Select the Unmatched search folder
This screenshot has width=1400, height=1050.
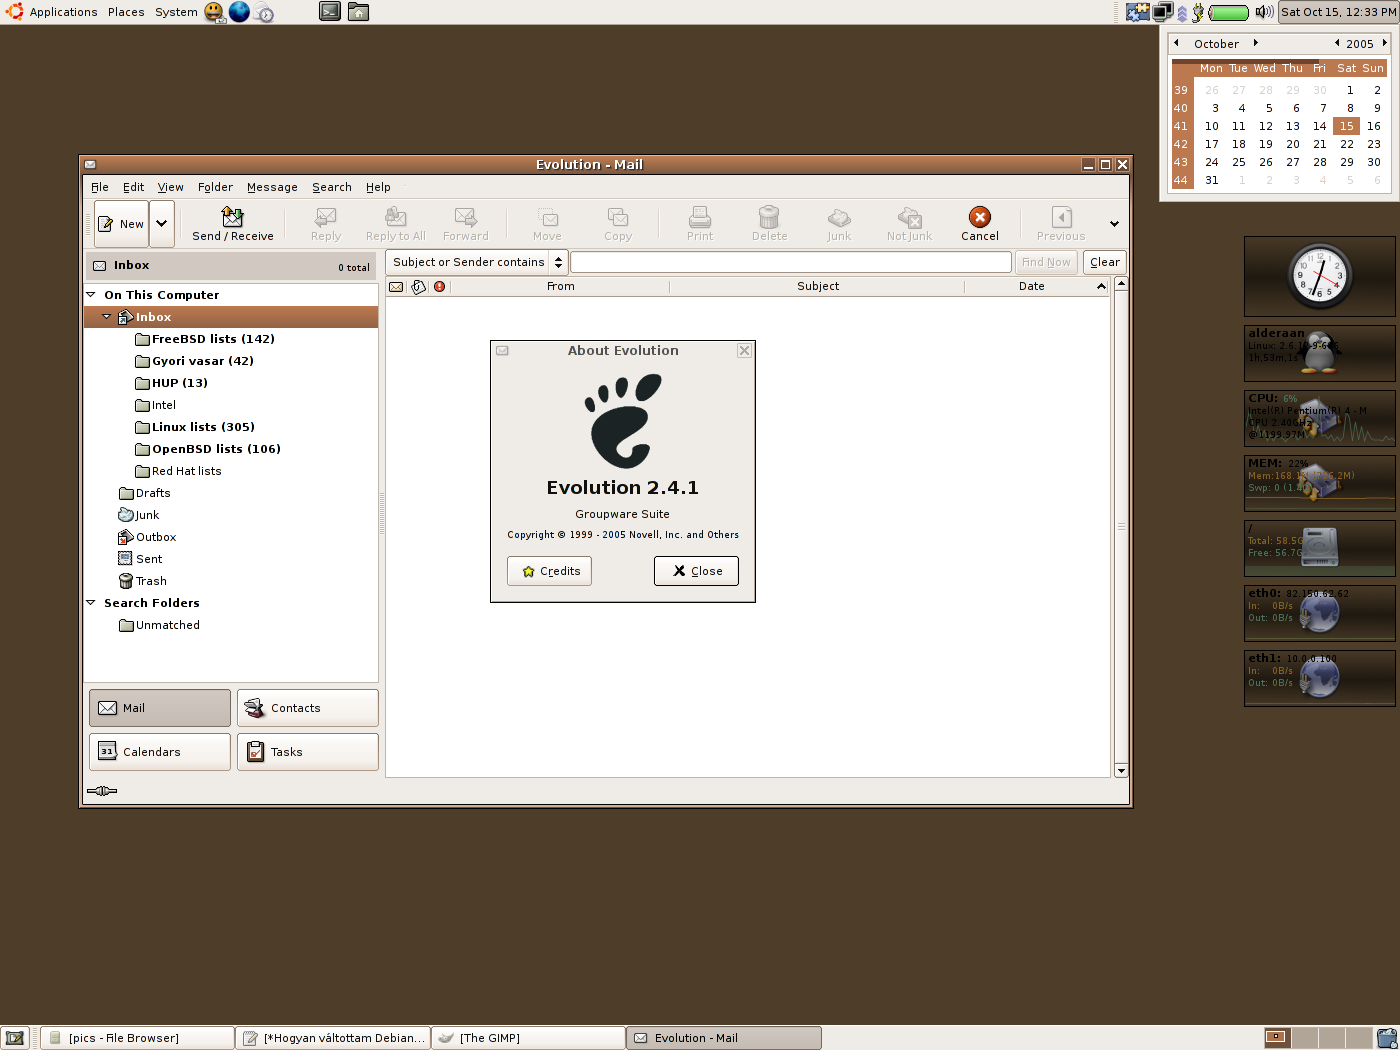click(x=168, y=625)
